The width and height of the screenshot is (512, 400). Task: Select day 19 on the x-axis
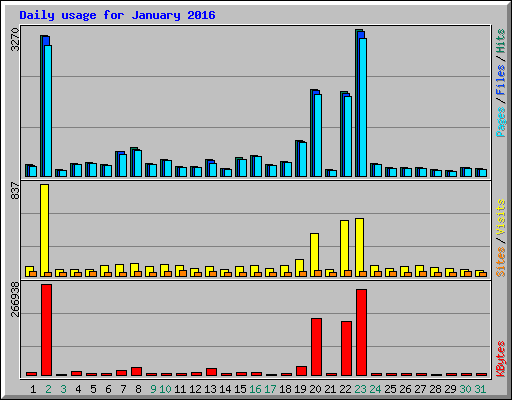coord(300,389)
